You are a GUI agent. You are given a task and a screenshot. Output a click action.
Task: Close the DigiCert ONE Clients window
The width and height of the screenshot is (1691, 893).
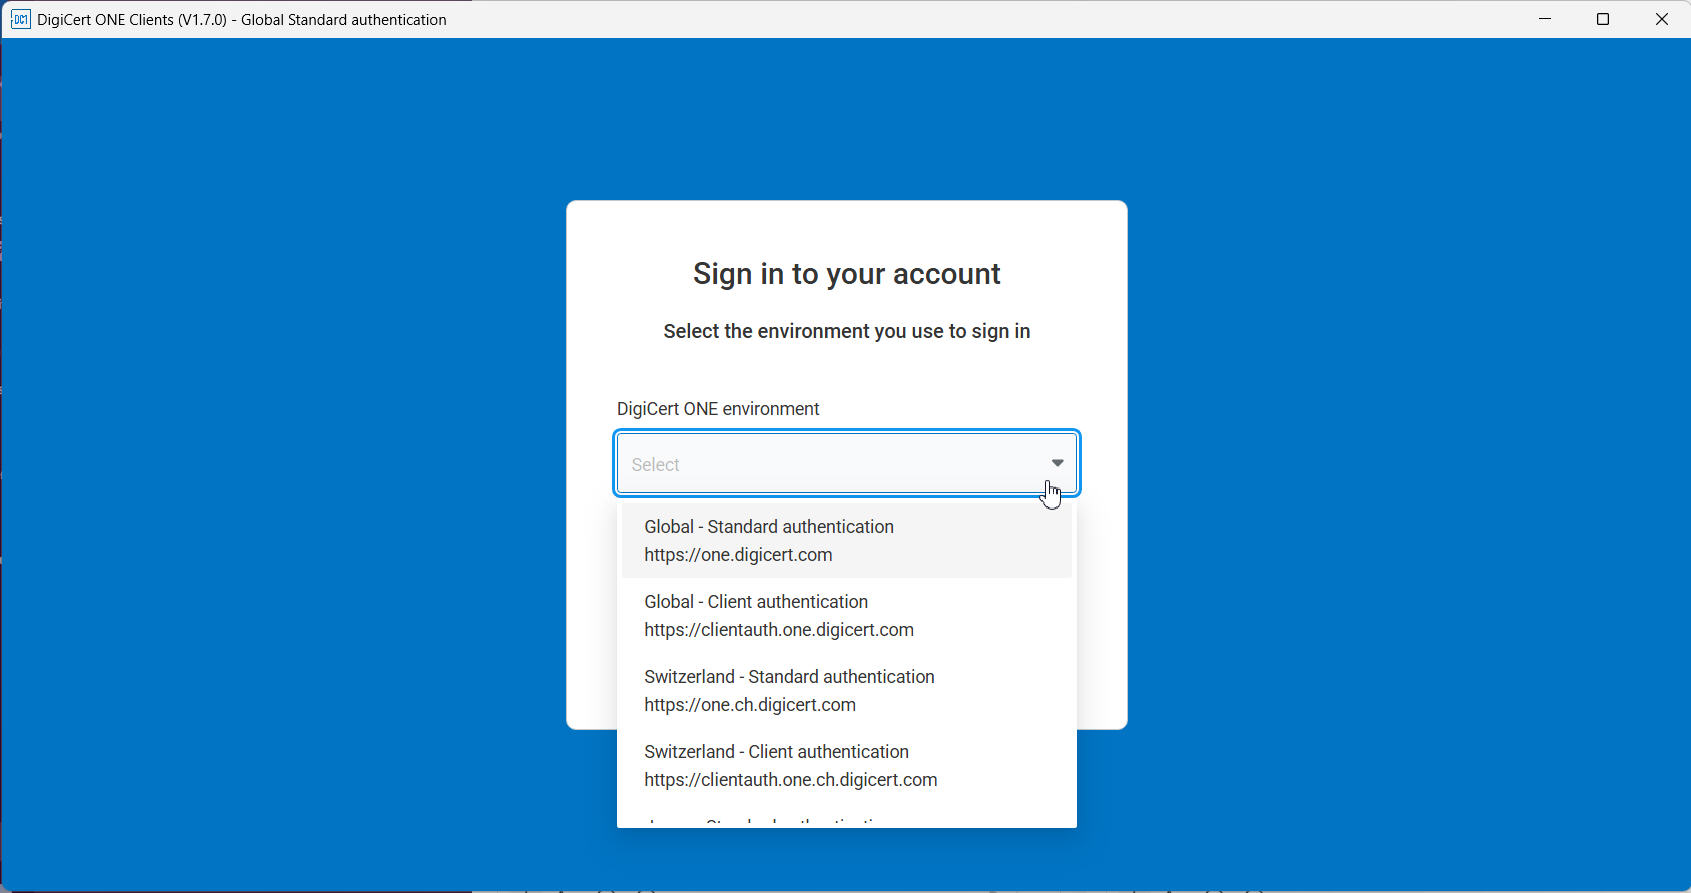[x=1662, y=19]
